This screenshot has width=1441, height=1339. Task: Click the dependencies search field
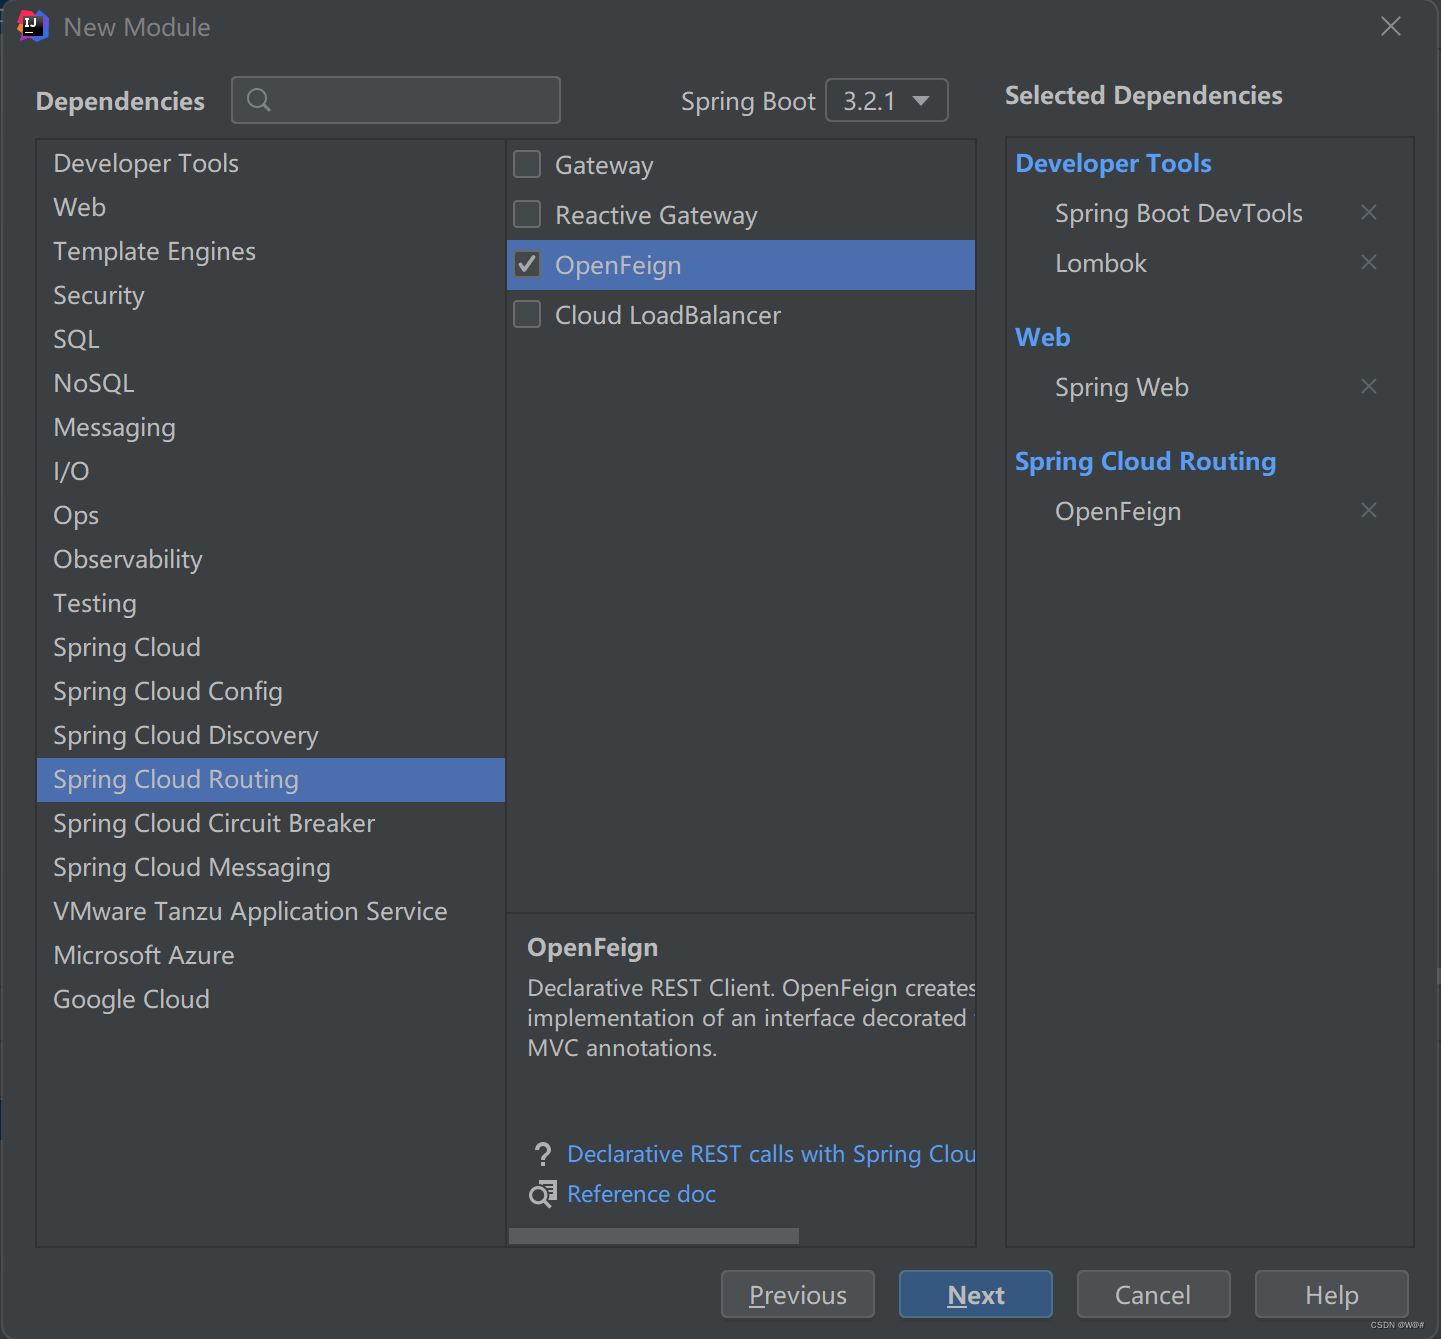pos(396,100)
